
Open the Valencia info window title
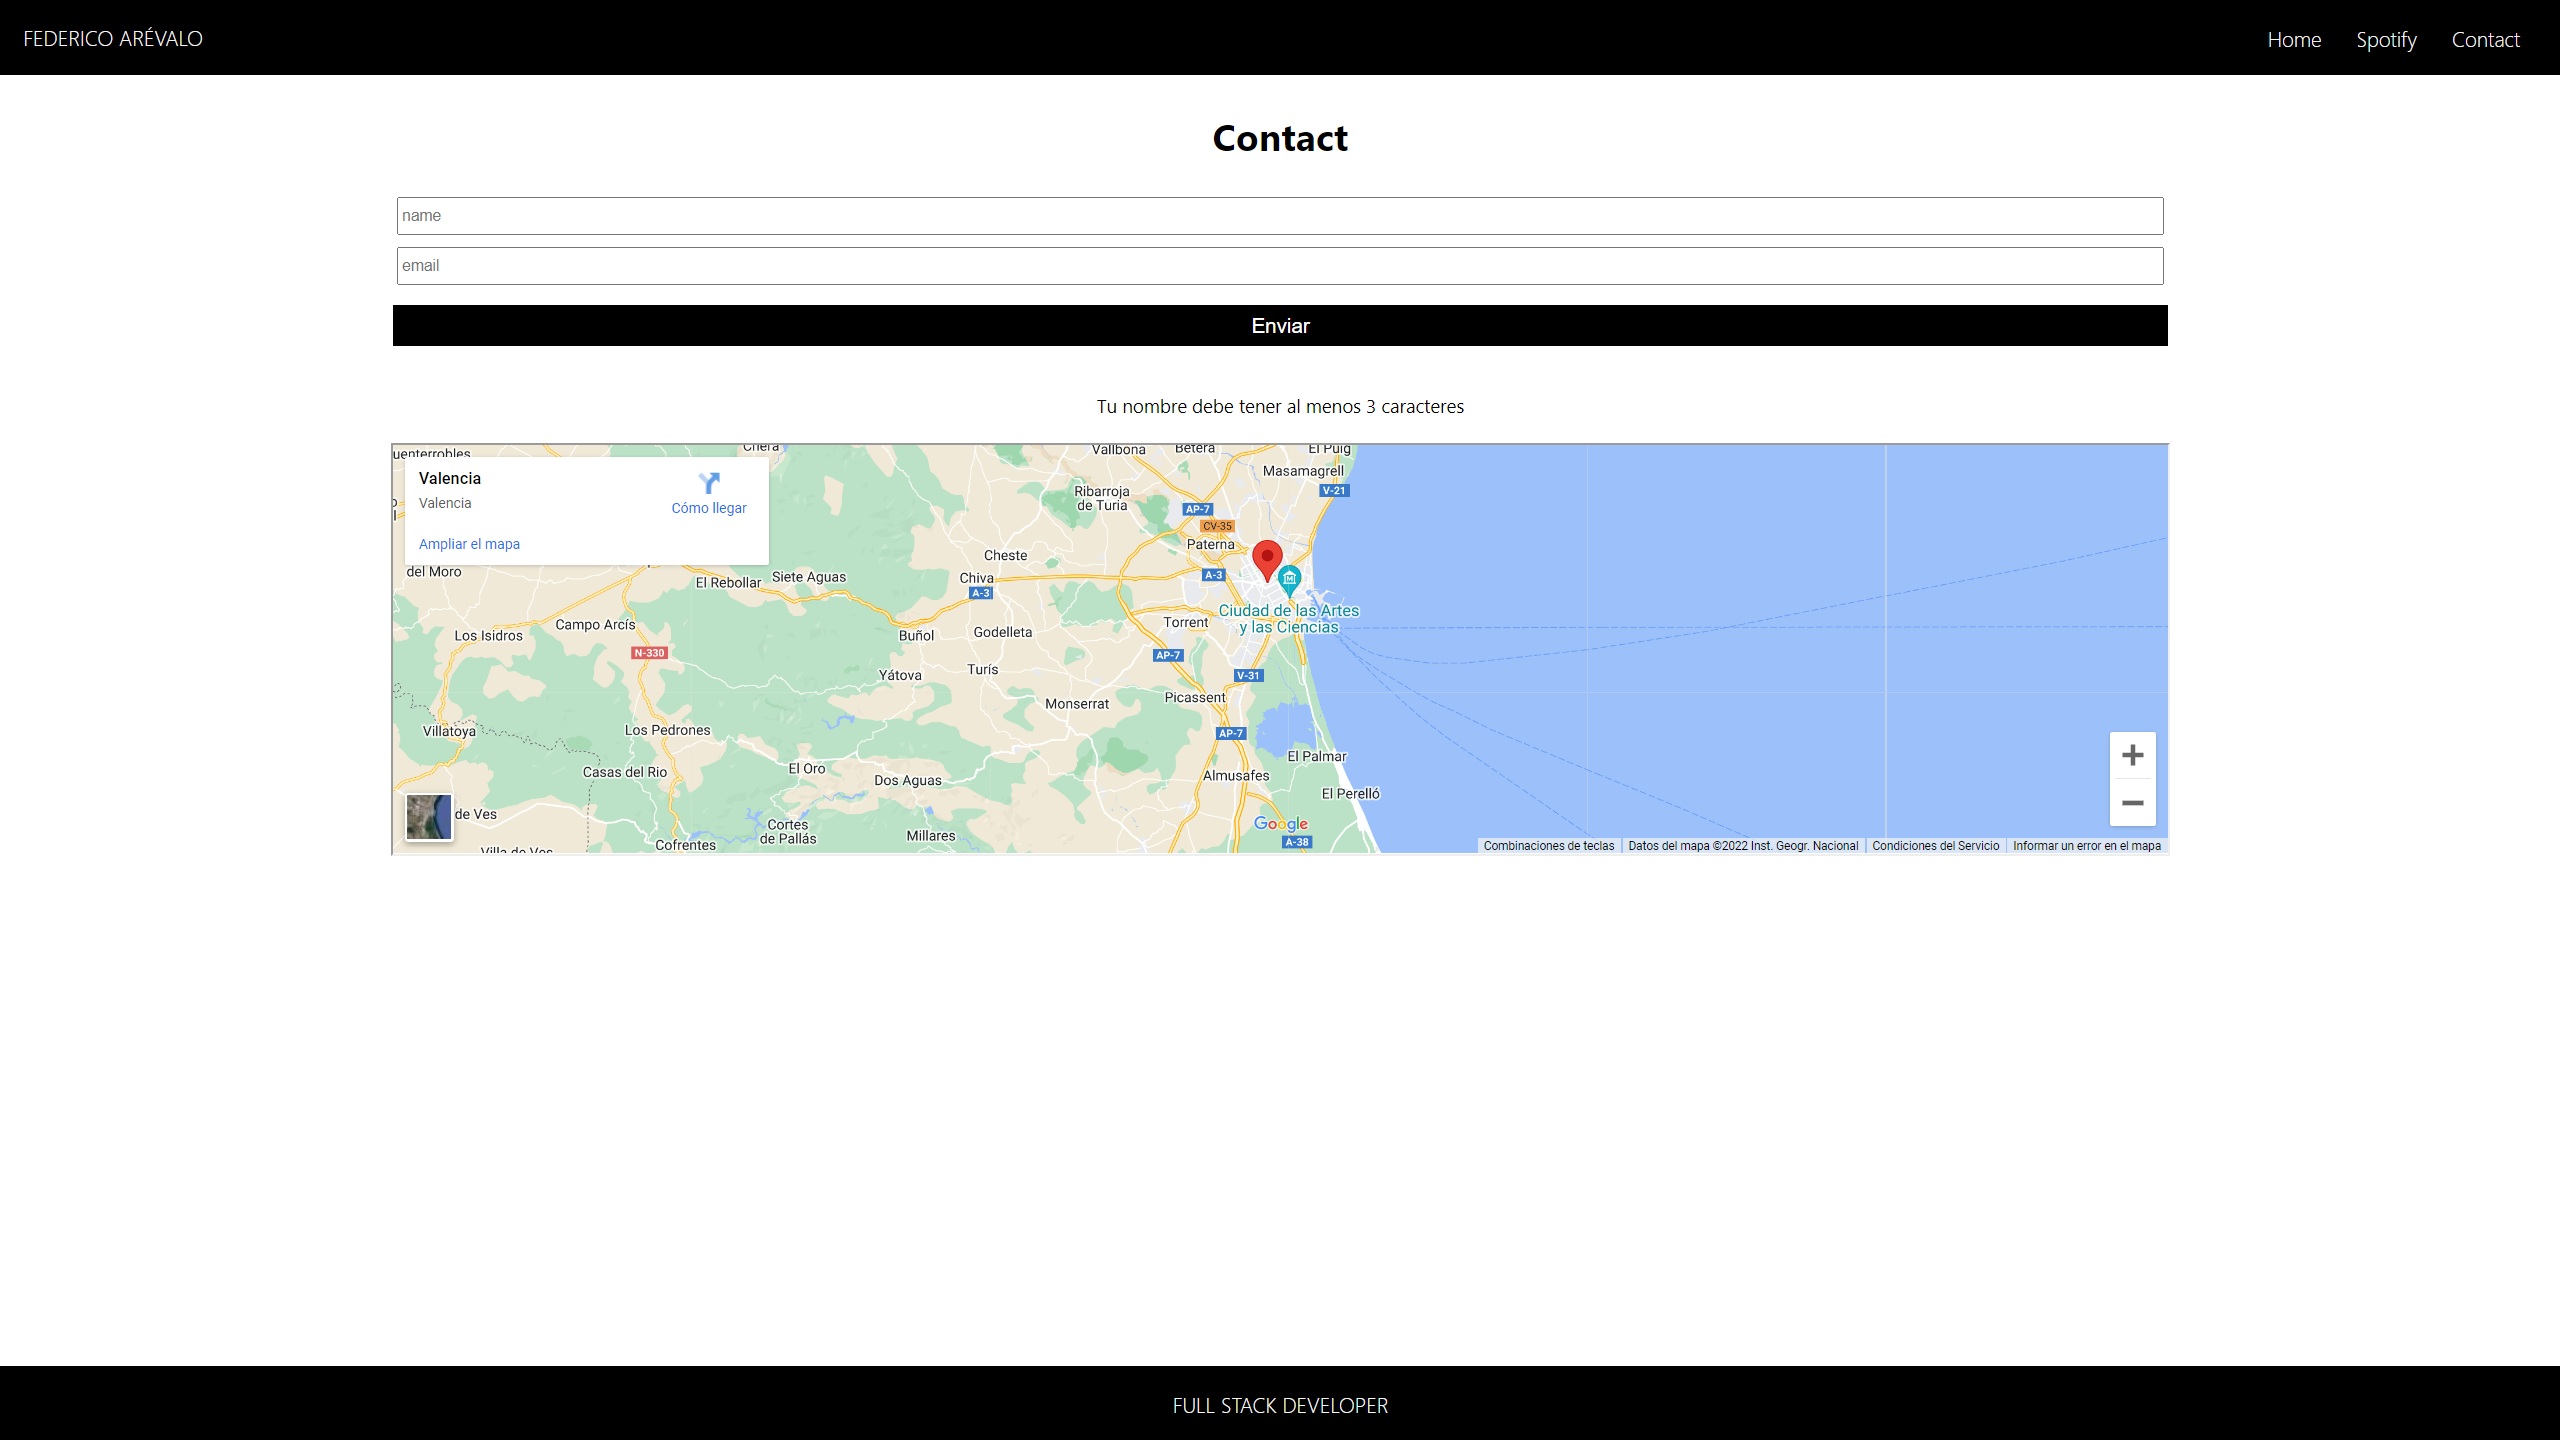[449, 478]
